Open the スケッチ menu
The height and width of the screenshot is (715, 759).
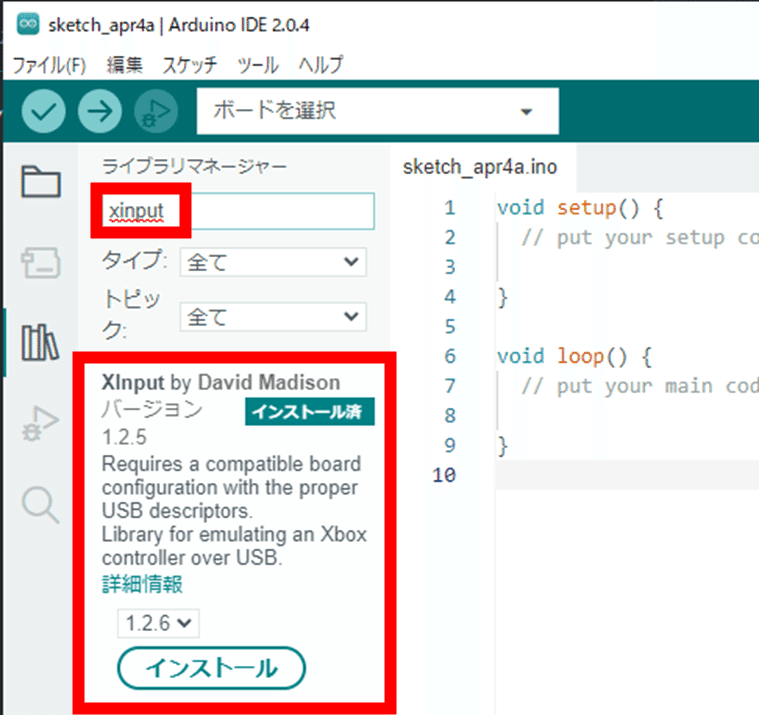(190, 65)
